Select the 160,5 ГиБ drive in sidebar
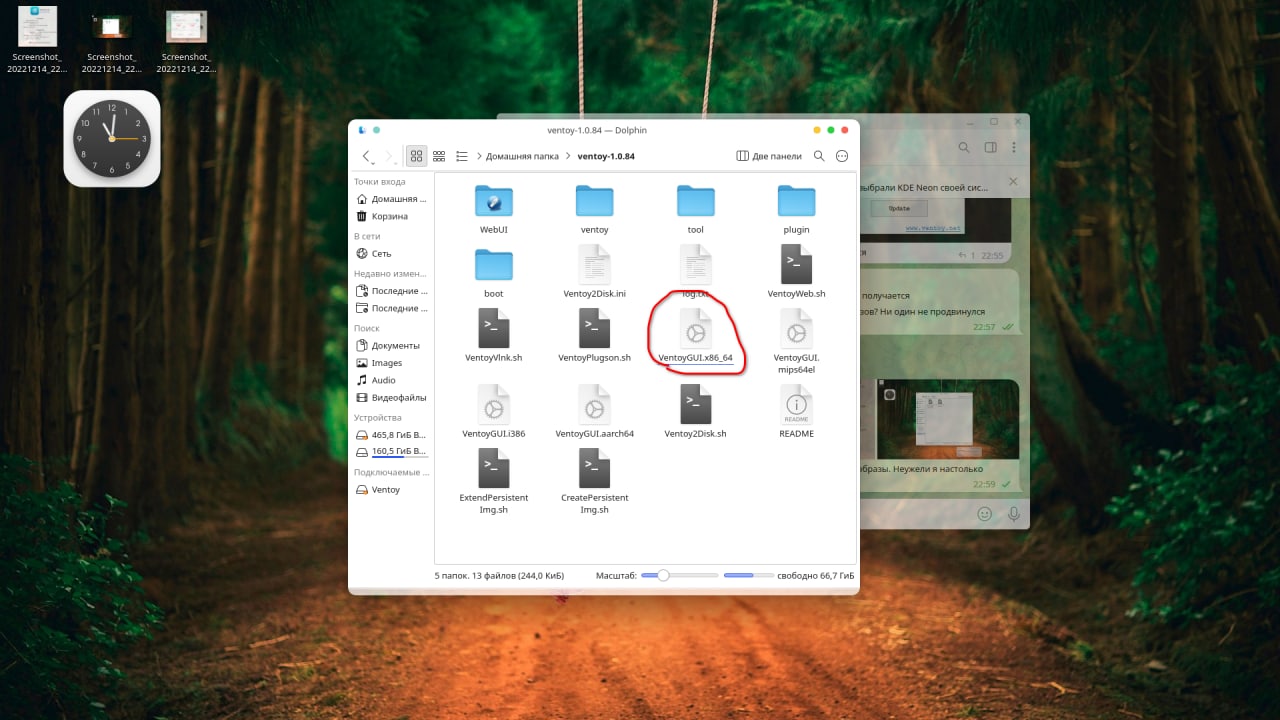1280x720 pixels. (391, 452)
